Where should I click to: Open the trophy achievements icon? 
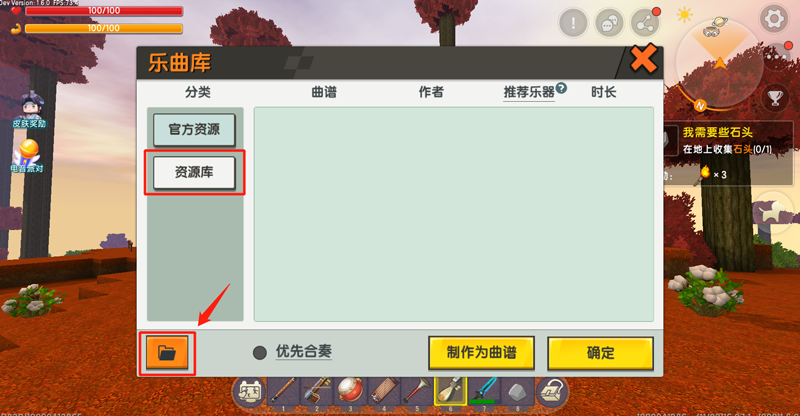tap(775, 98)
